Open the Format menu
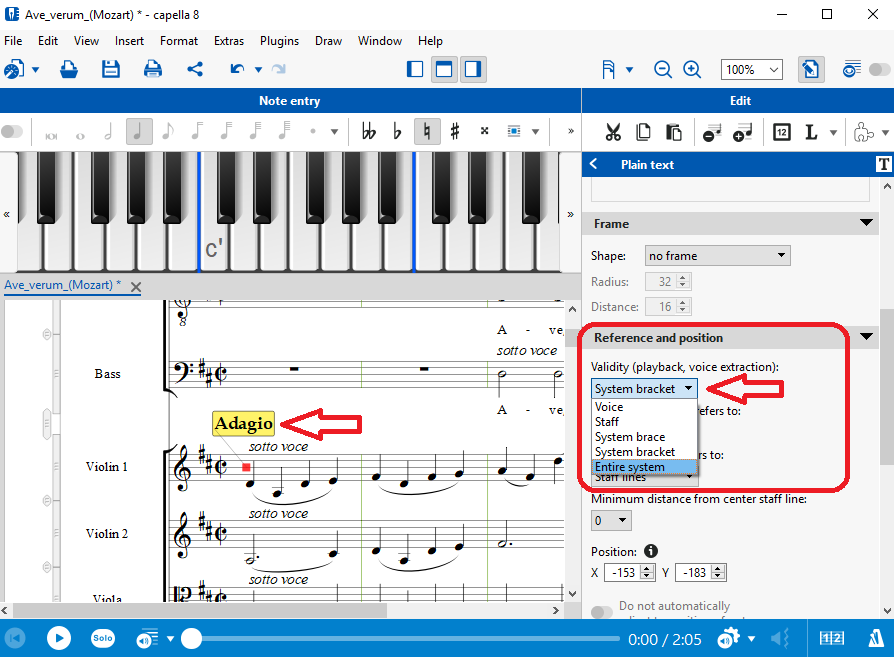This screenshot has height=657, width=894. pos(179,41)
